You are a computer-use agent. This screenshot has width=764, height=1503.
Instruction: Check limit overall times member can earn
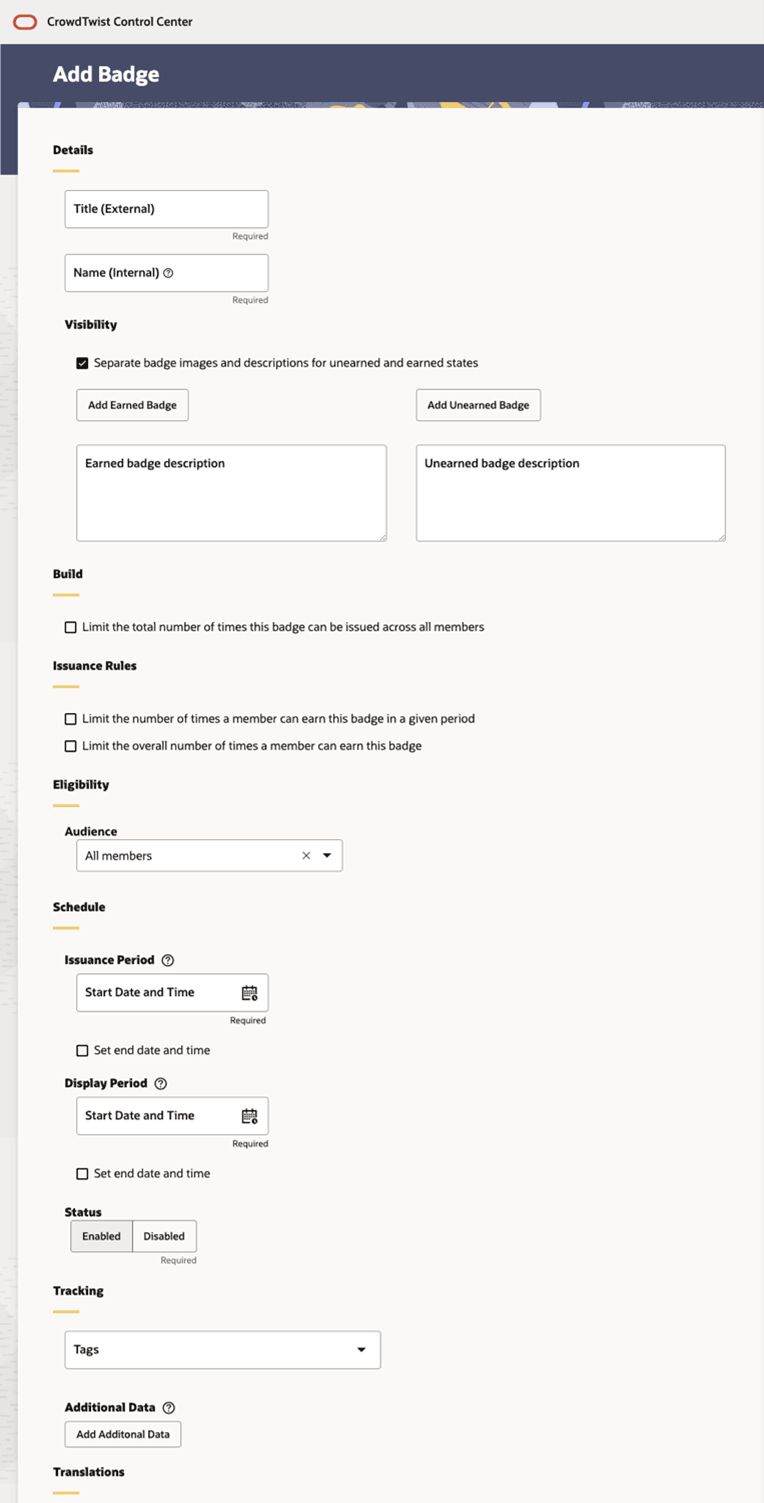click(71, 746)
